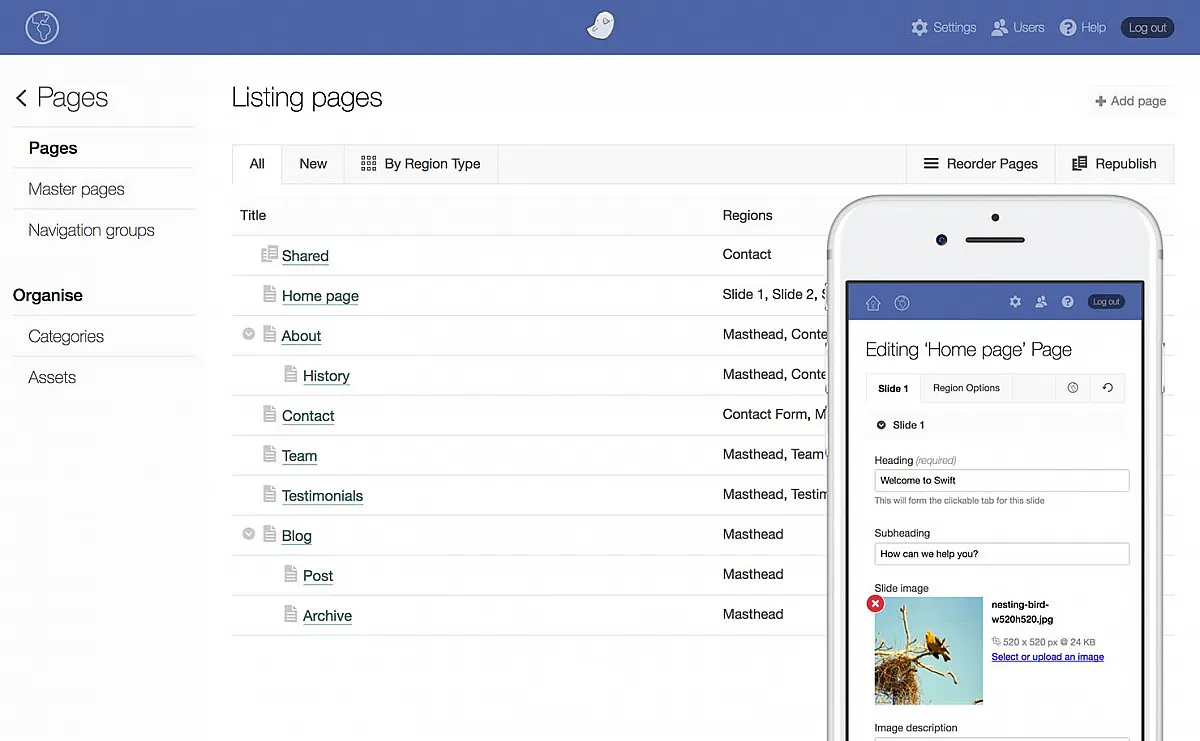Open Settings via the gear icon
Viewport: 1200px width, 741px height.
[x=919, y=28]
